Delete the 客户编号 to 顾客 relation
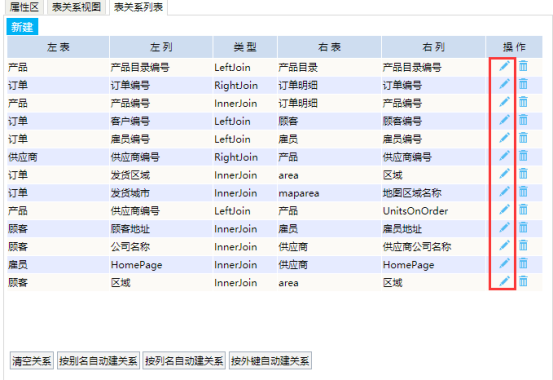 pos(523,120)
